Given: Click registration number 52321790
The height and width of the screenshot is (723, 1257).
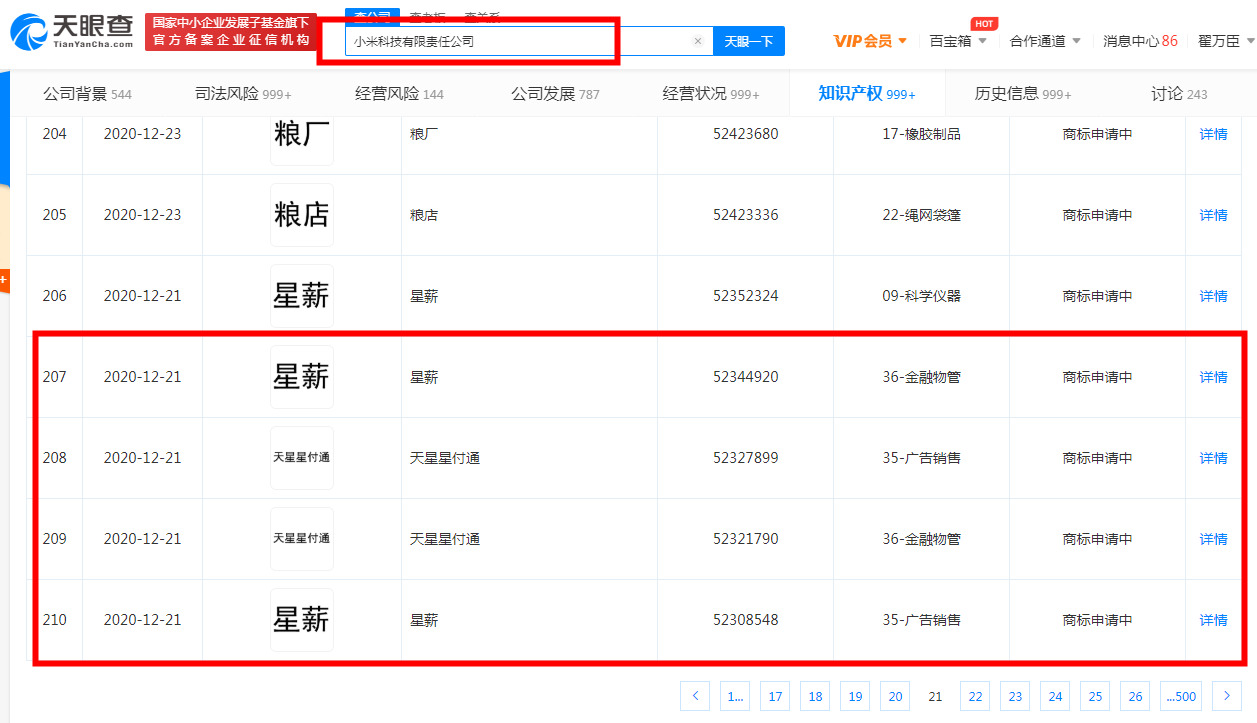Looking at the screenshot, I should 745,539.
